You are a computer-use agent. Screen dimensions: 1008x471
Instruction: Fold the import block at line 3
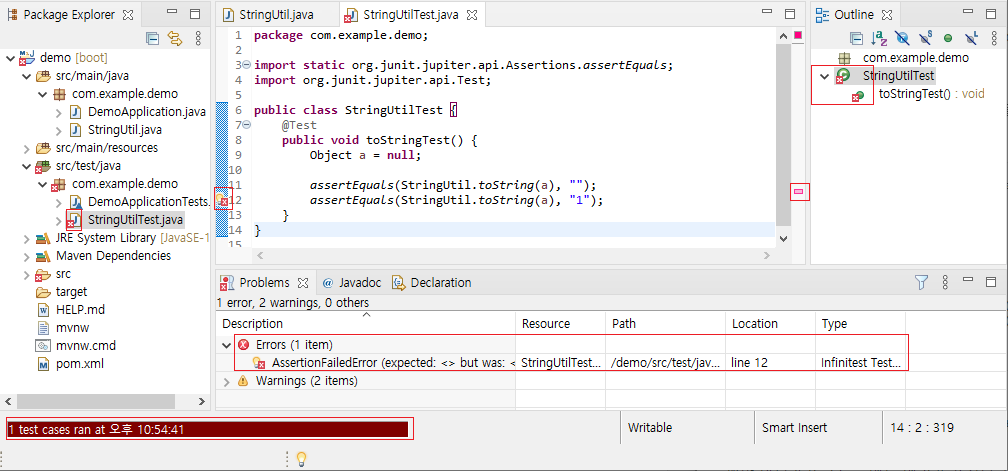coord(248,65)
